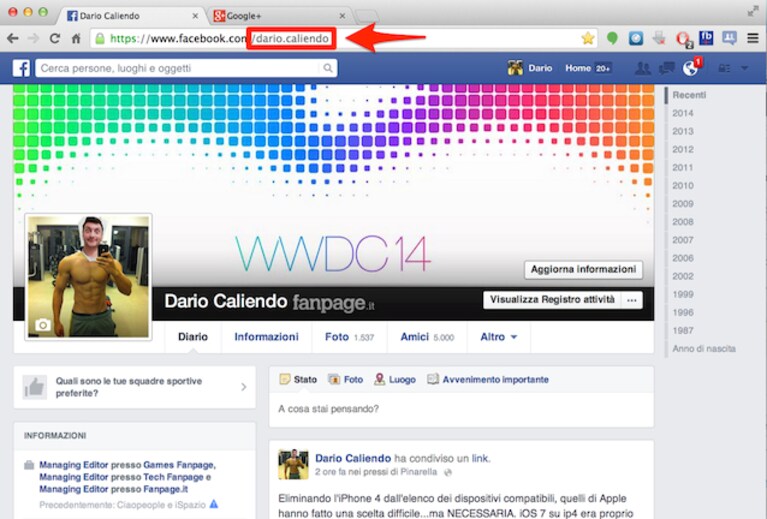The image size is (767, 519).
Task: Click Visualizza Registro attività button
Action: coord(552,300)
